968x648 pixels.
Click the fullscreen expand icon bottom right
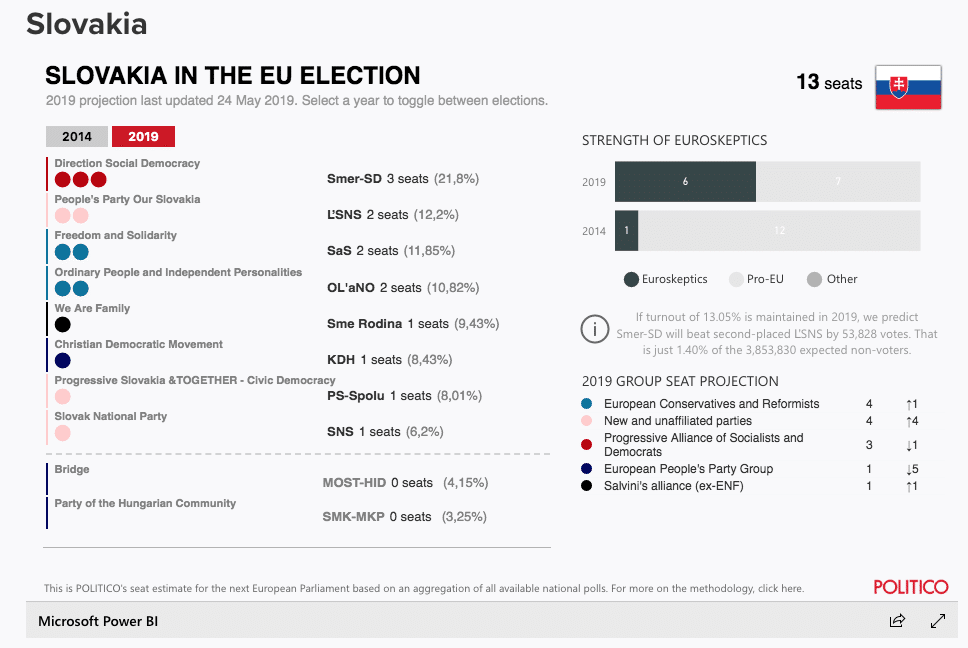[938, 621]
